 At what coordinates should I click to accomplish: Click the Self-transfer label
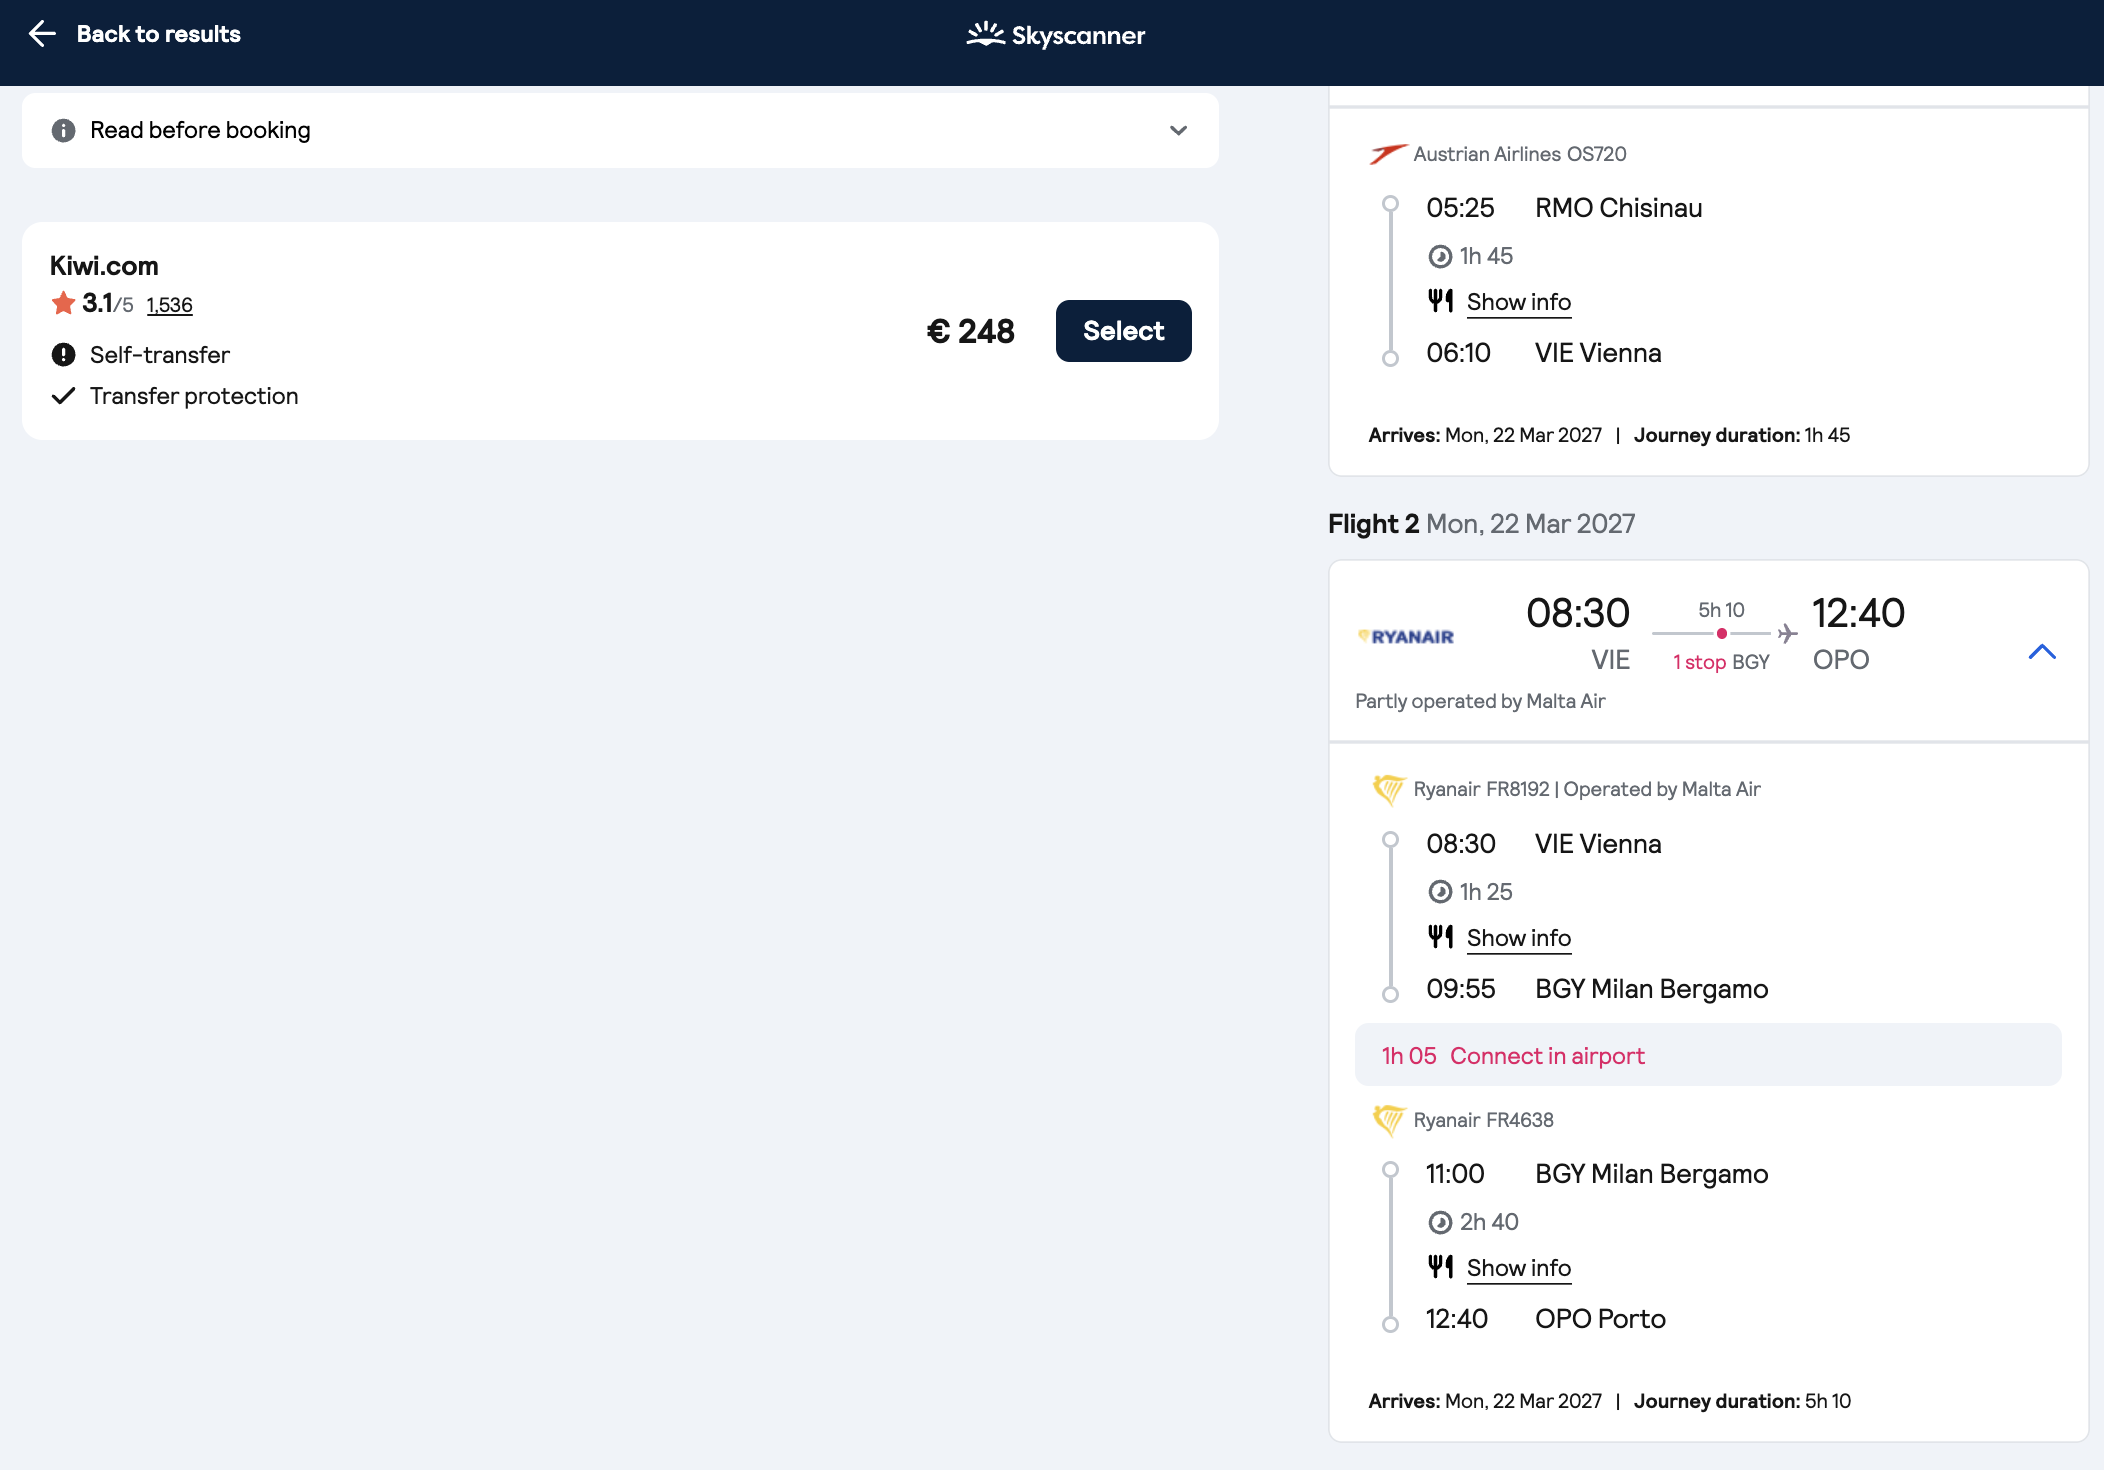point(160,355)
